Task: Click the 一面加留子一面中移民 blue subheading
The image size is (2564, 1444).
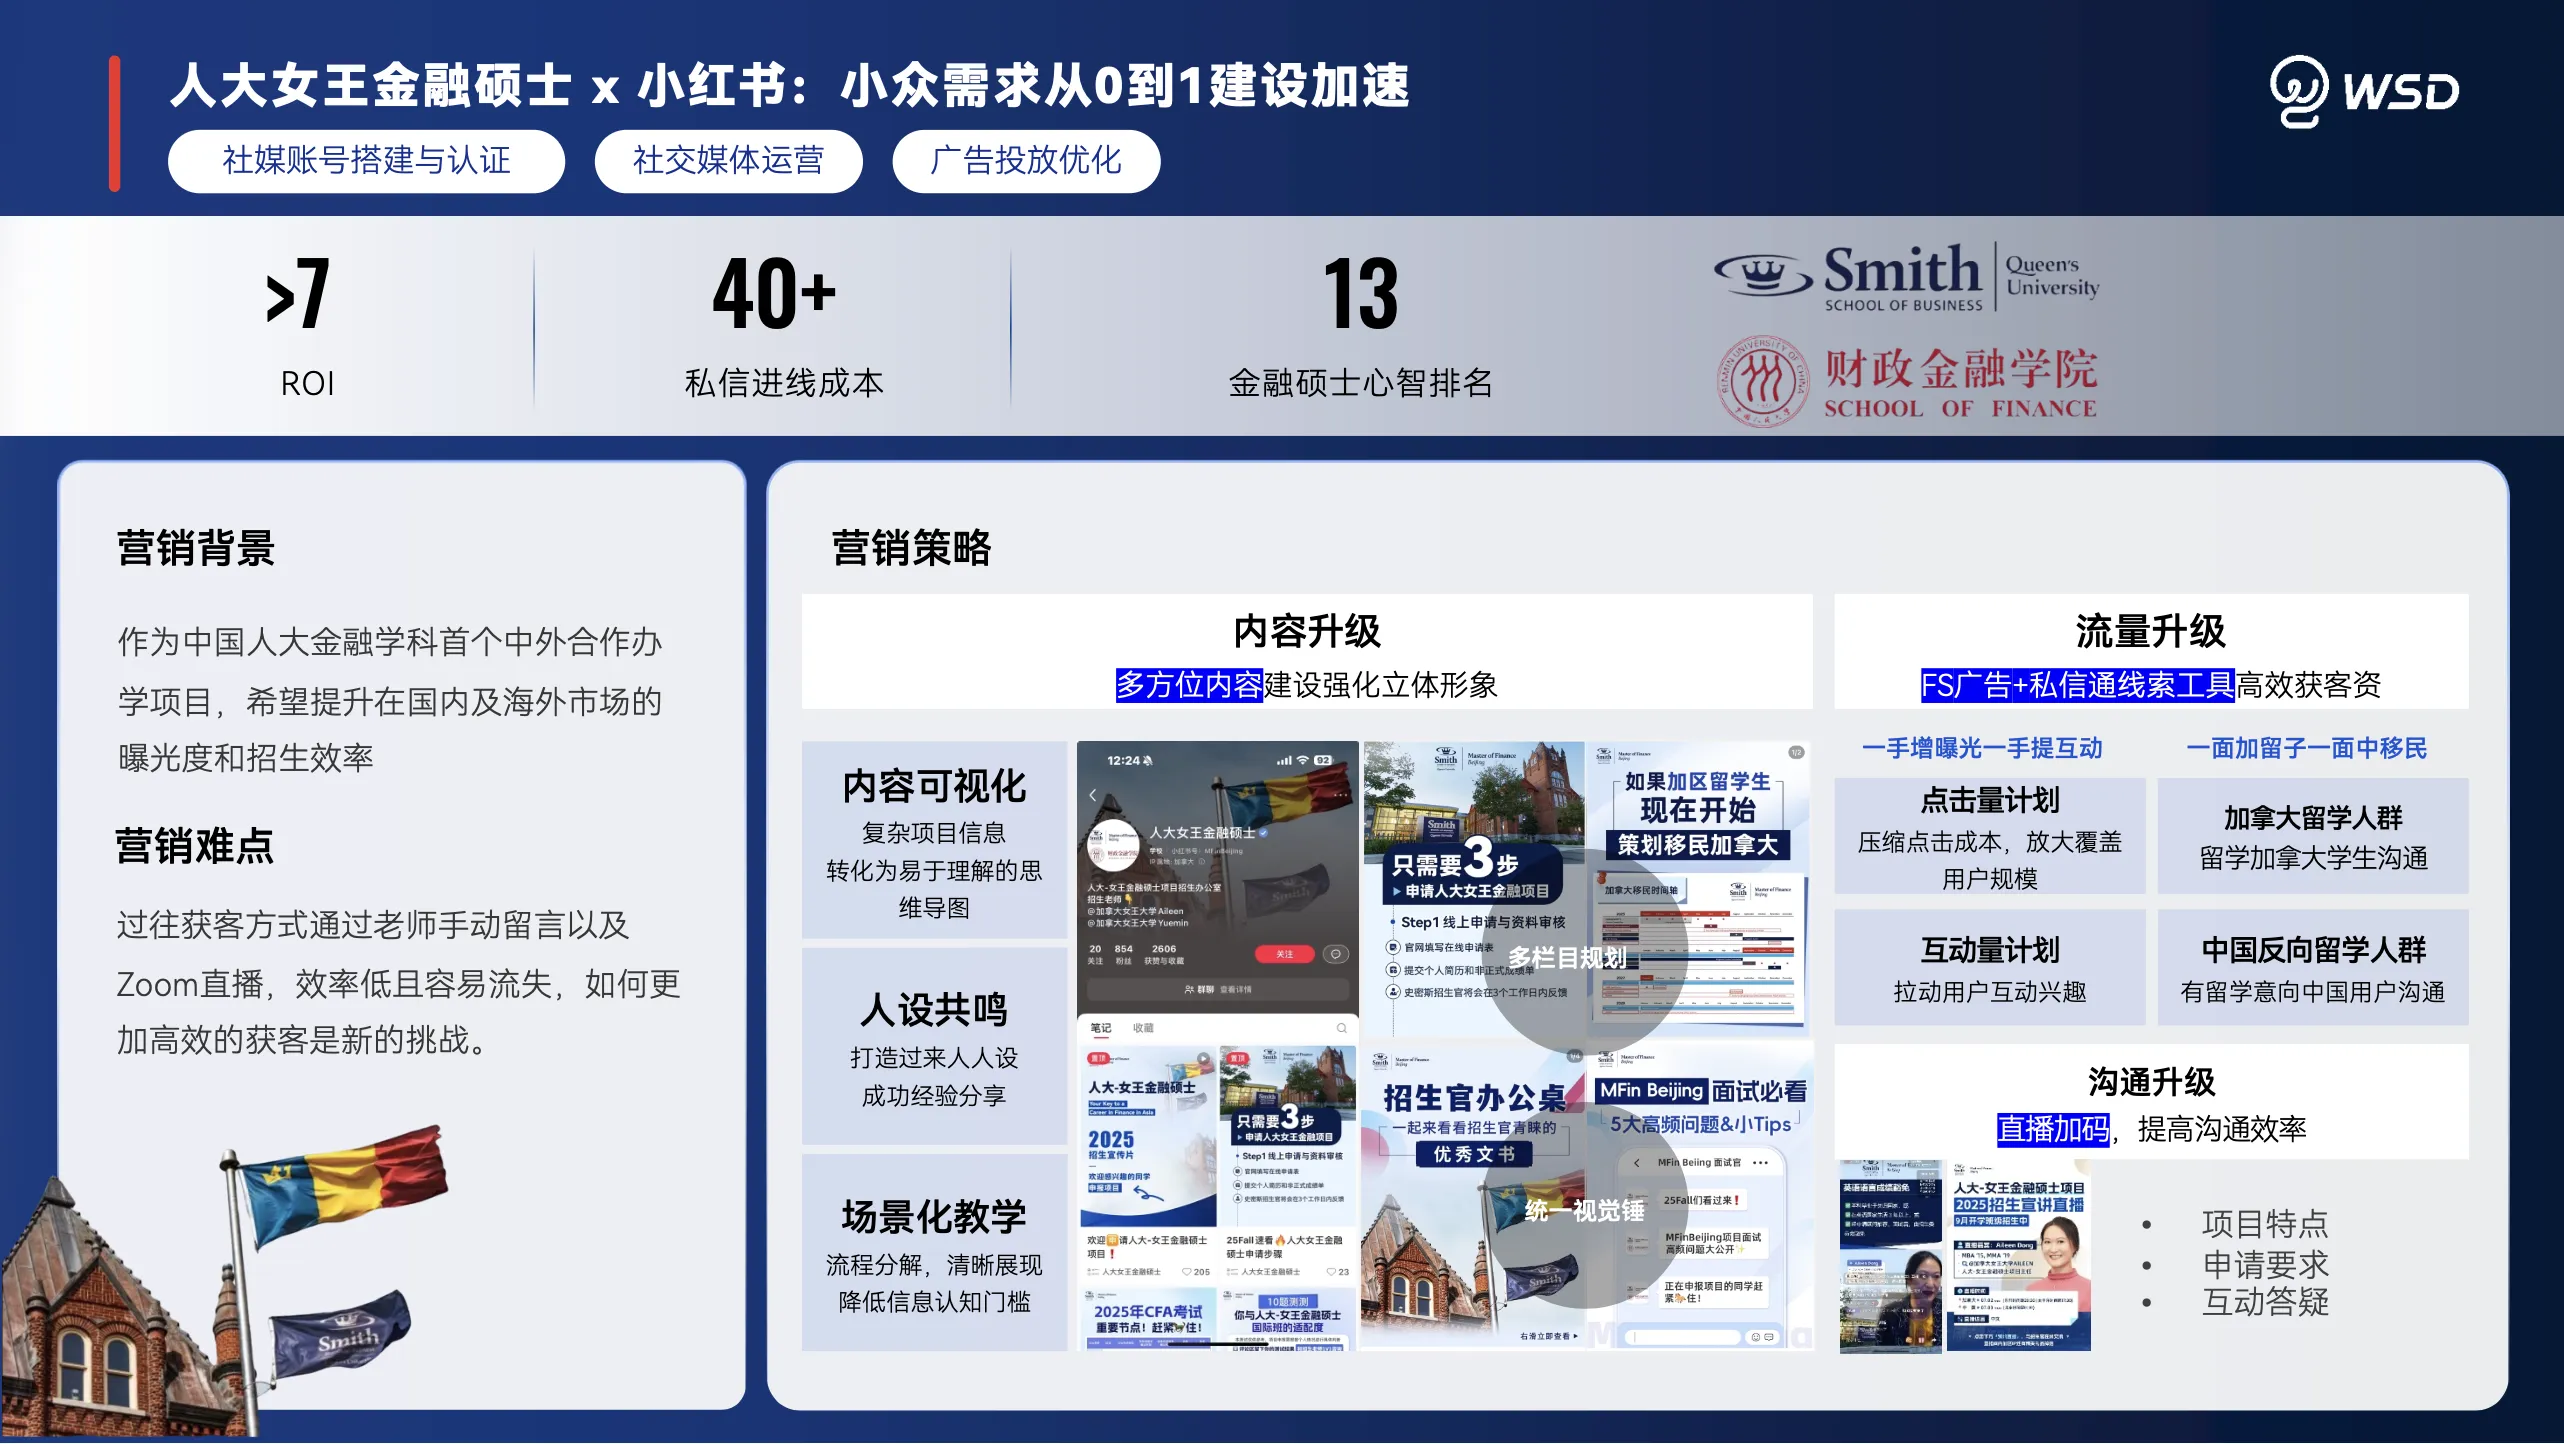Action: [x=2306, y=748]
